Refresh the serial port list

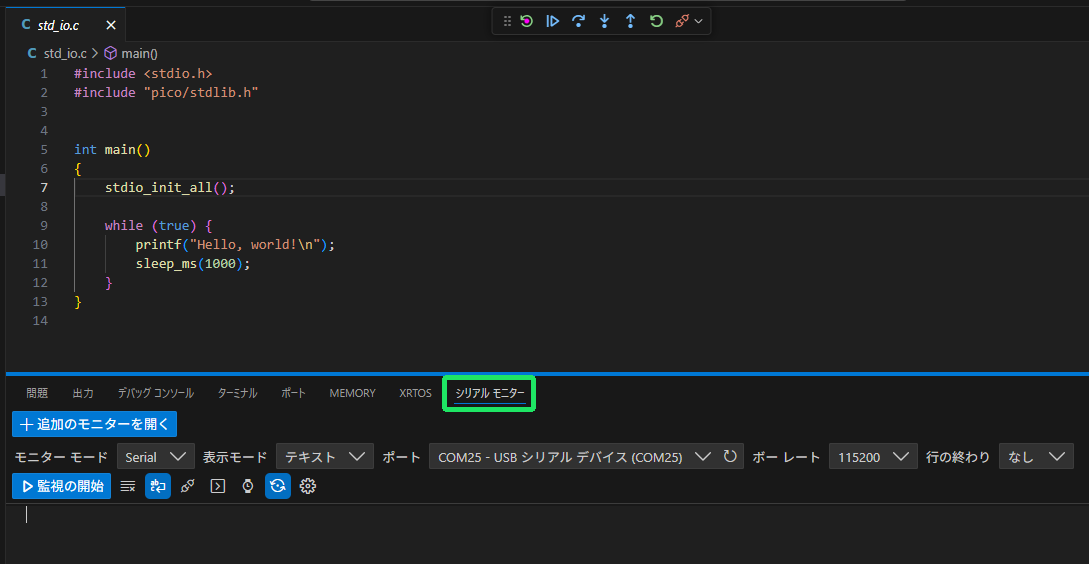click(731, 456)
